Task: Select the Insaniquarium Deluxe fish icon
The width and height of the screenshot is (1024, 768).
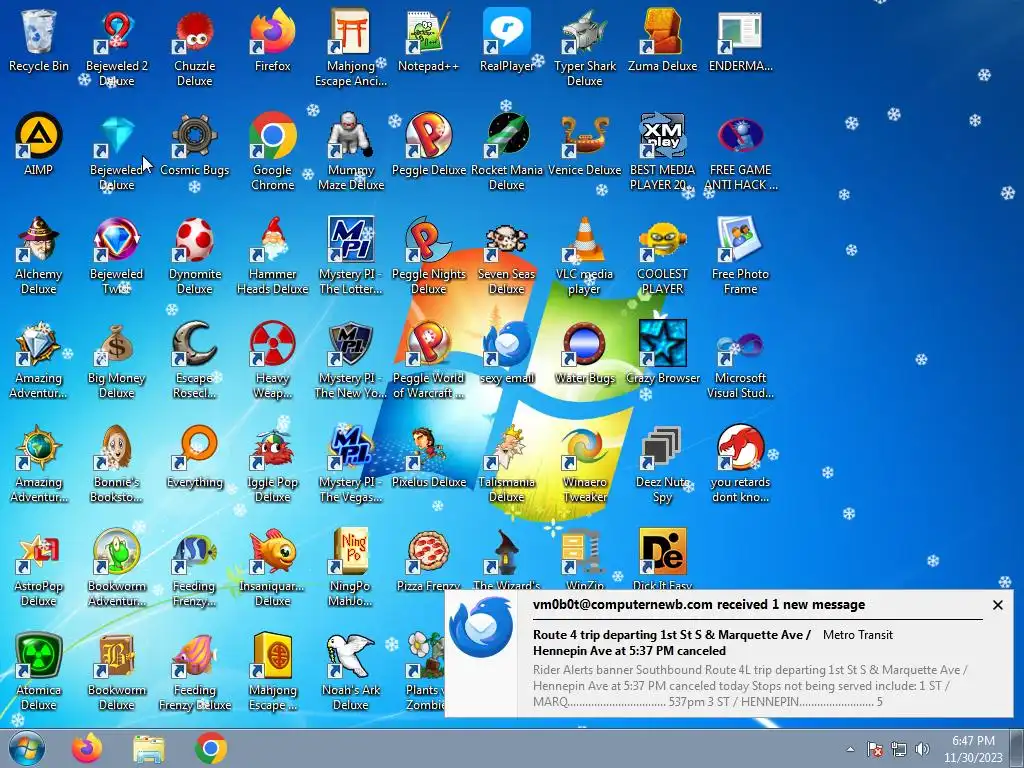Action: point(273,568)
